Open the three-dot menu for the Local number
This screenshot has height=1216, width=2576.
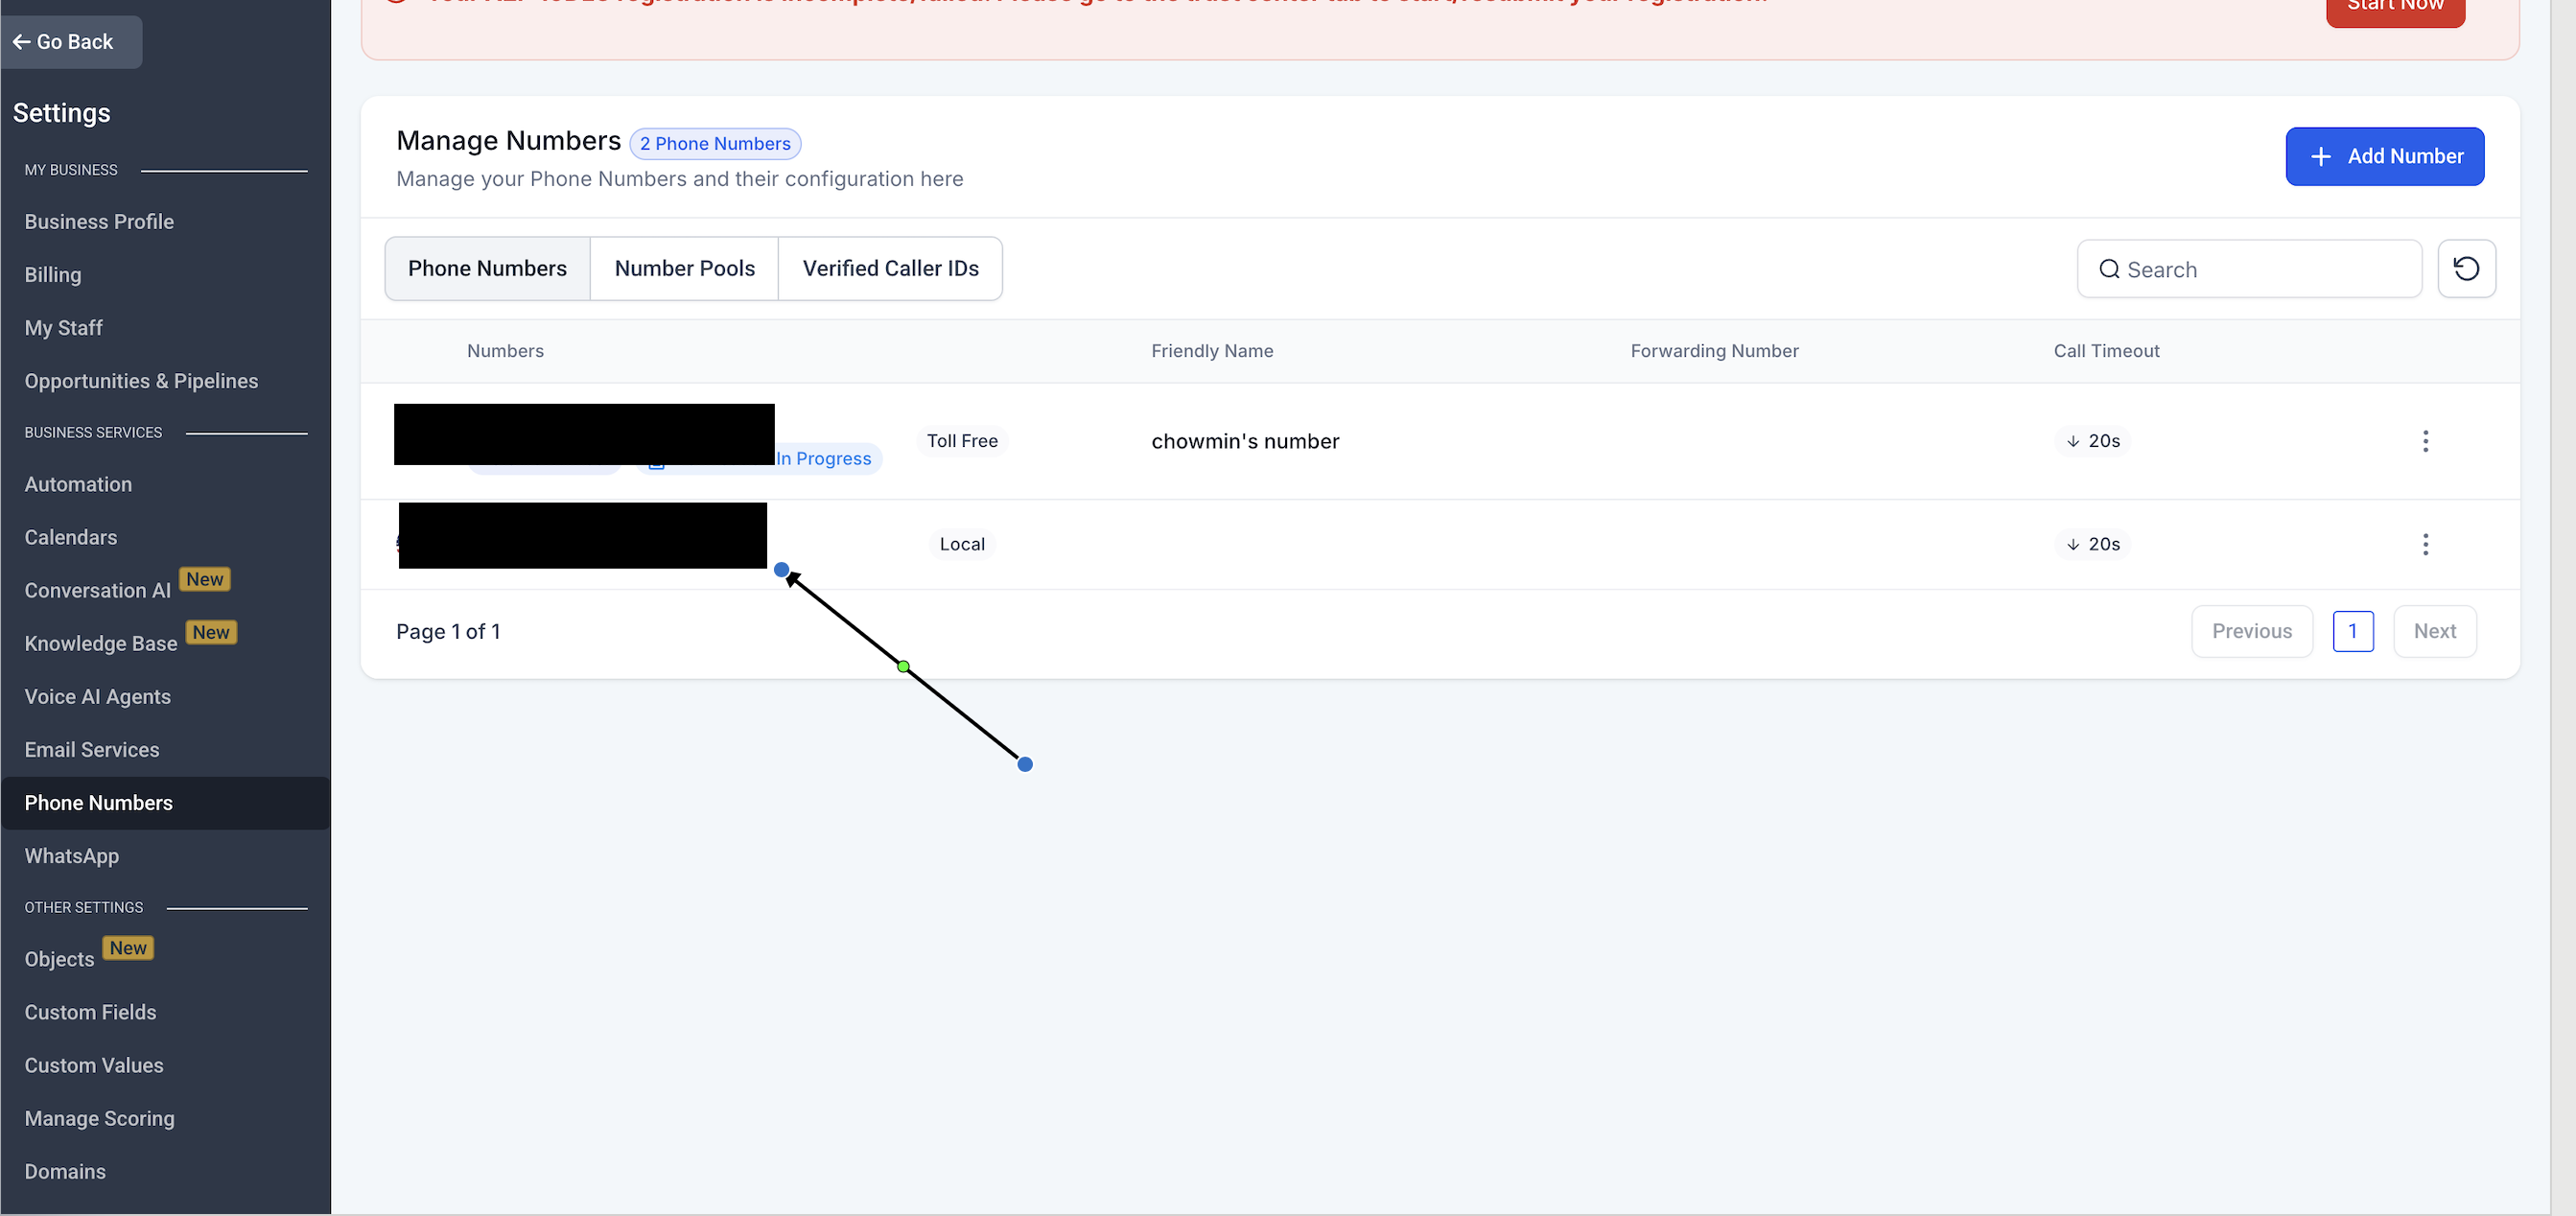pos(2425,544)
